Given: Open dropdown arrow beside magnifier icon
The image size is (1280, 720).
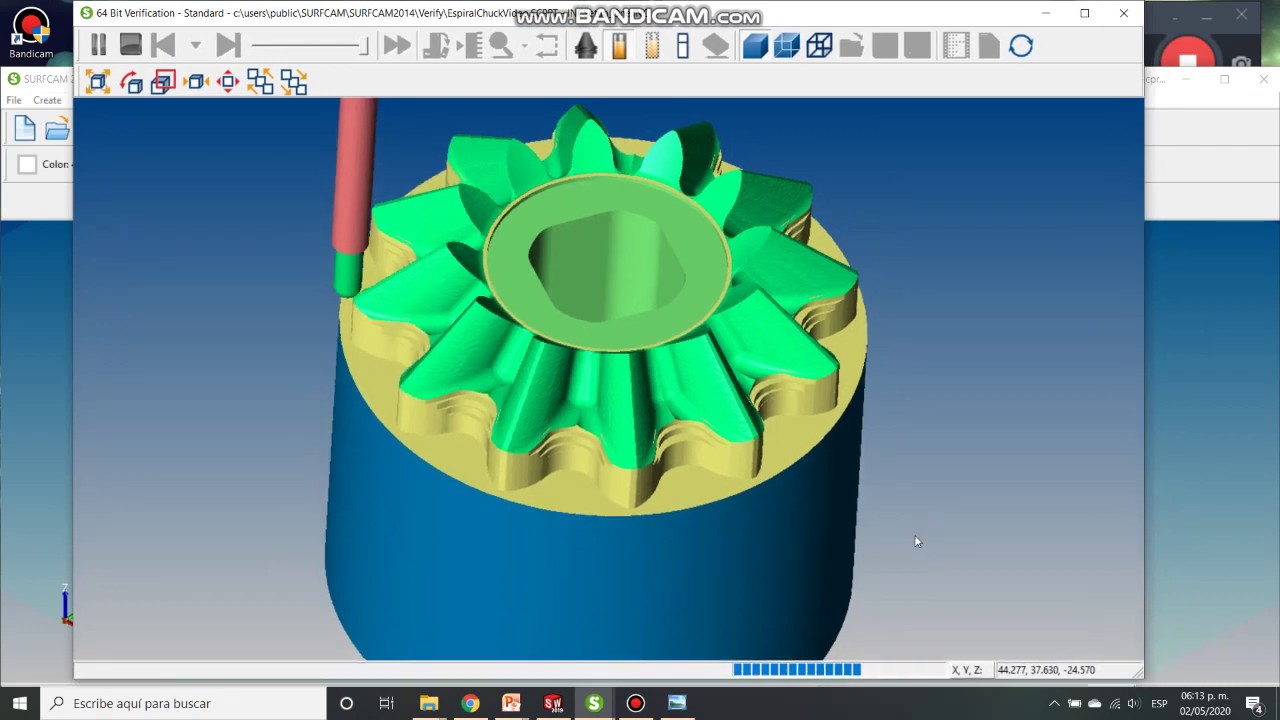Looking at the screenshot, I should (524, 46).
